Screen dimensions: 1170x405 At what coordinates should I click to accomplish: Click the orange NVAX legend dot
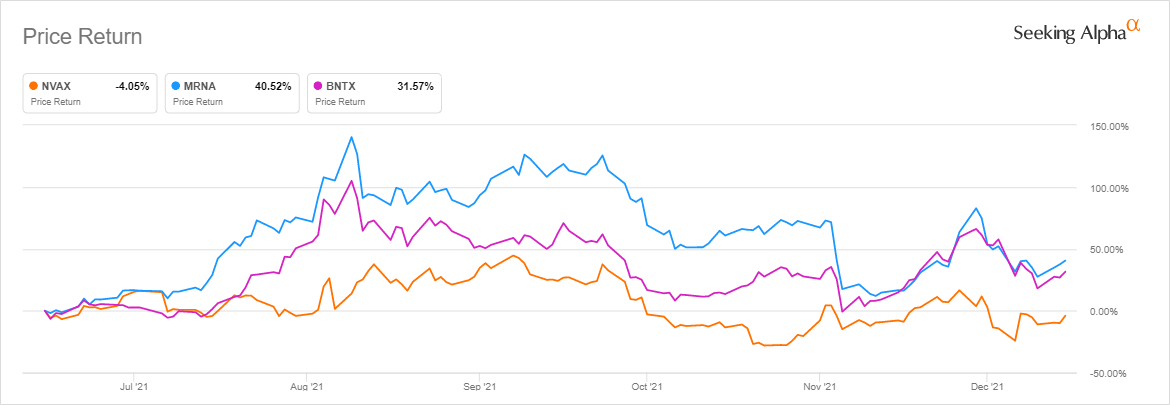click(35, 87)
